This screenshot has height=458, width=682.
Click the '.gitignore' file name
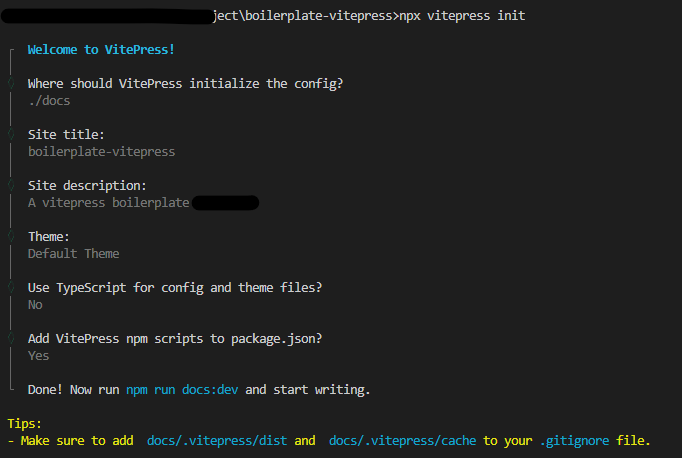(574, 441)
